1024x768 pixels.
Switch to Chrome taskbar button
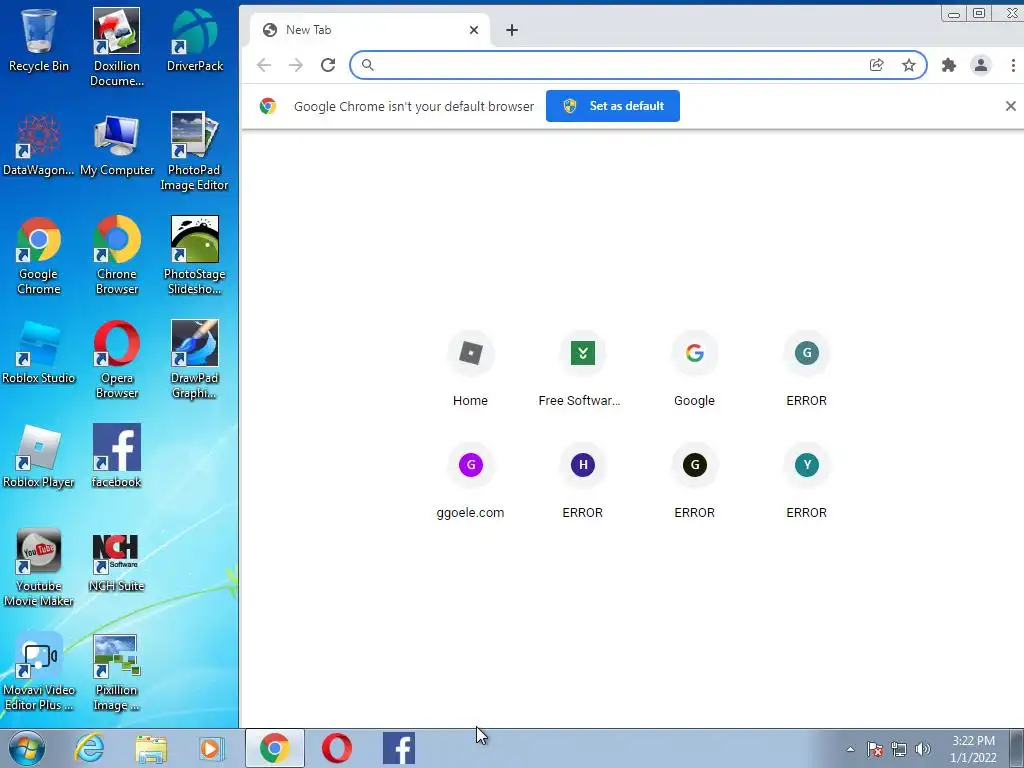[274, 748]
